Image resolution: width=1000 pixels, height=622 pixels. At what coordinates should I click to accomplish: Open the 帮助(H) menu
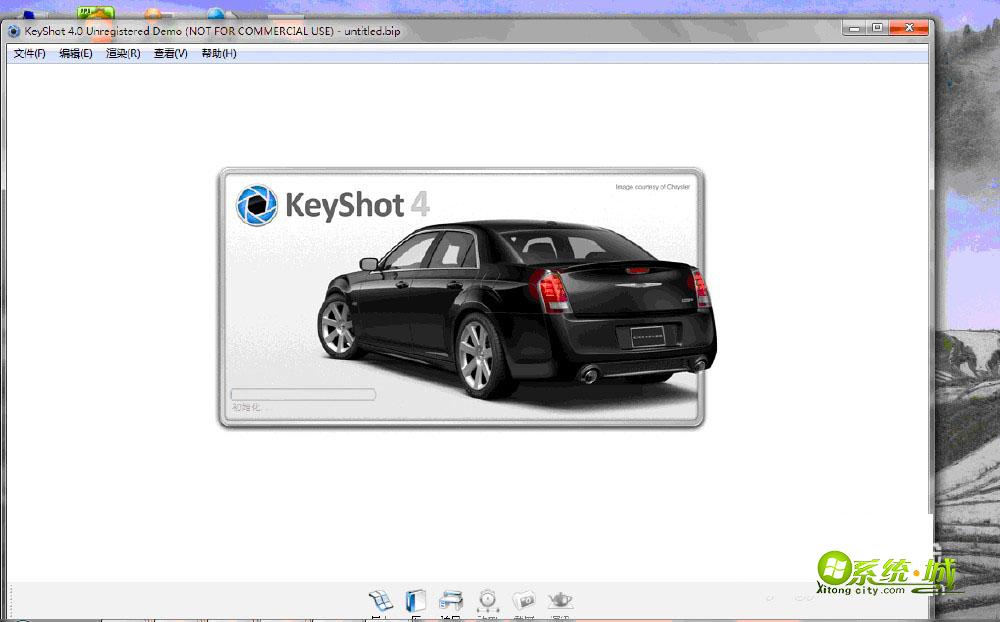(219, 54)
